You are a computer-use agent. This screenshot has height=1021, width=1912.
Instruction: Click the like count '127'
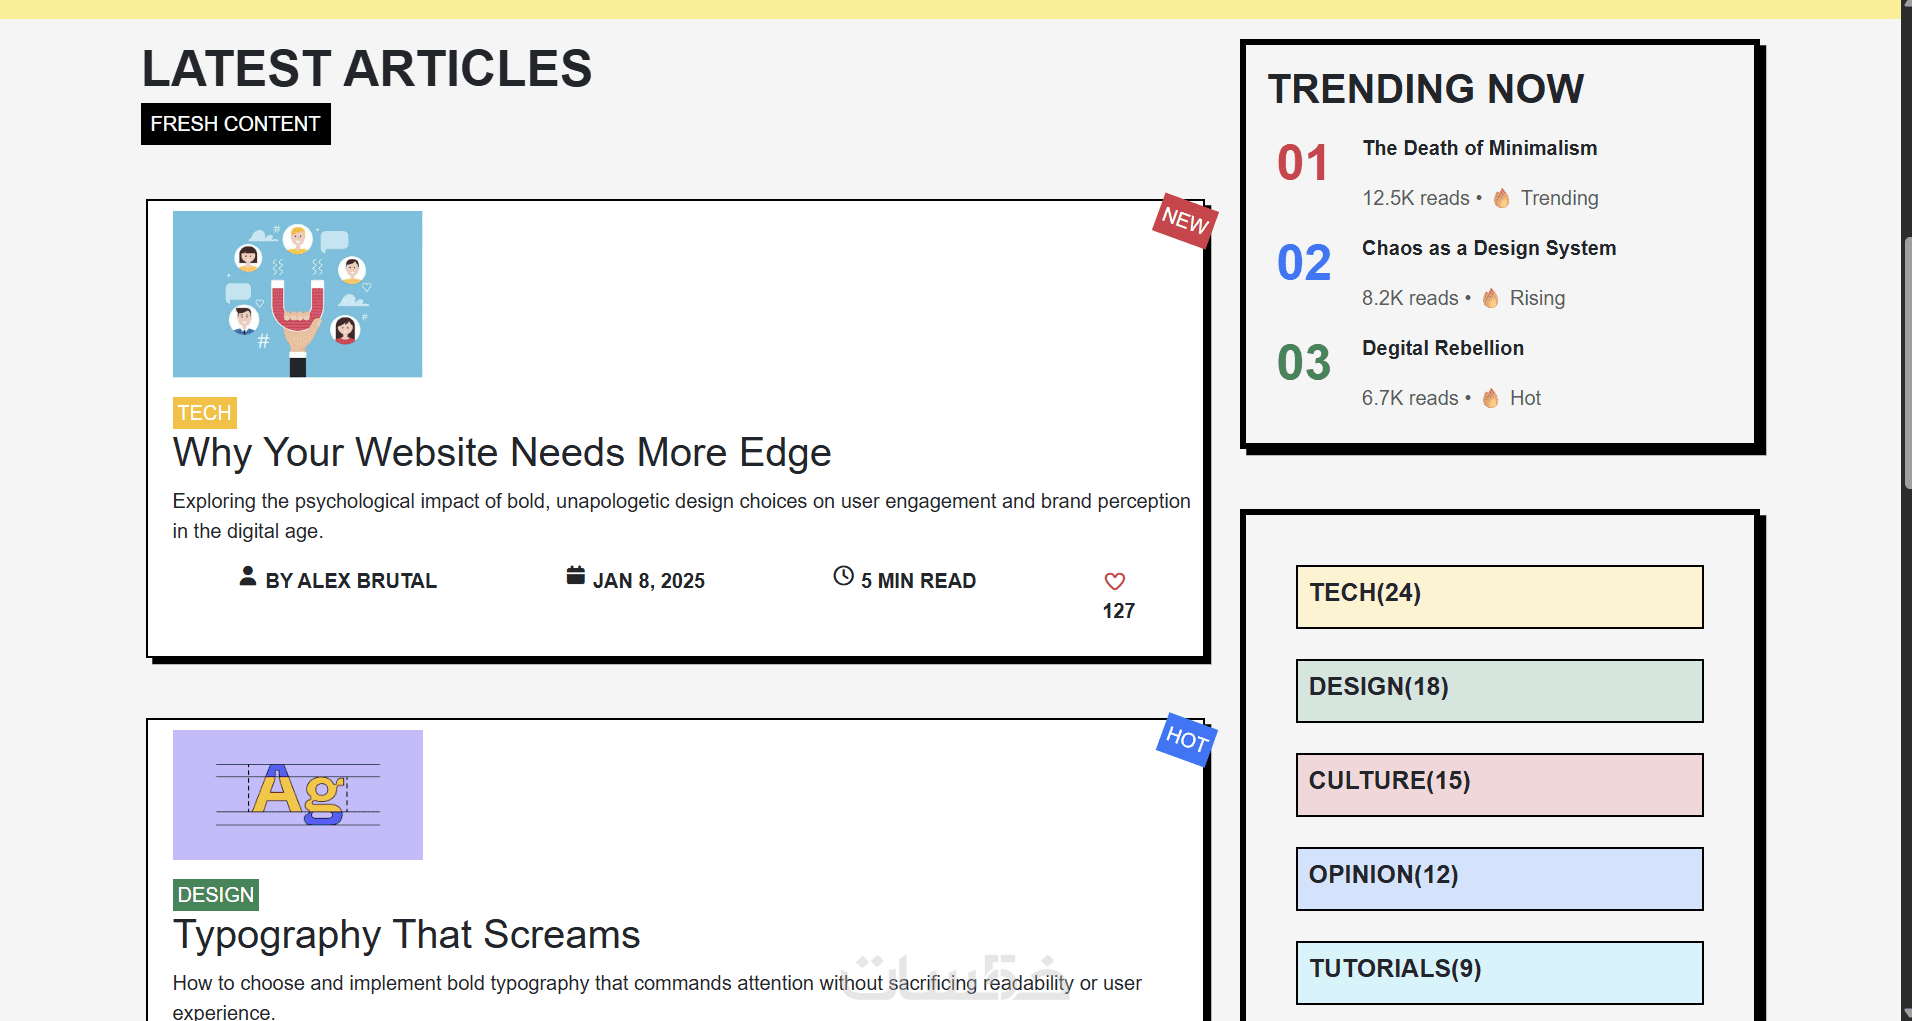[1118, 611]
